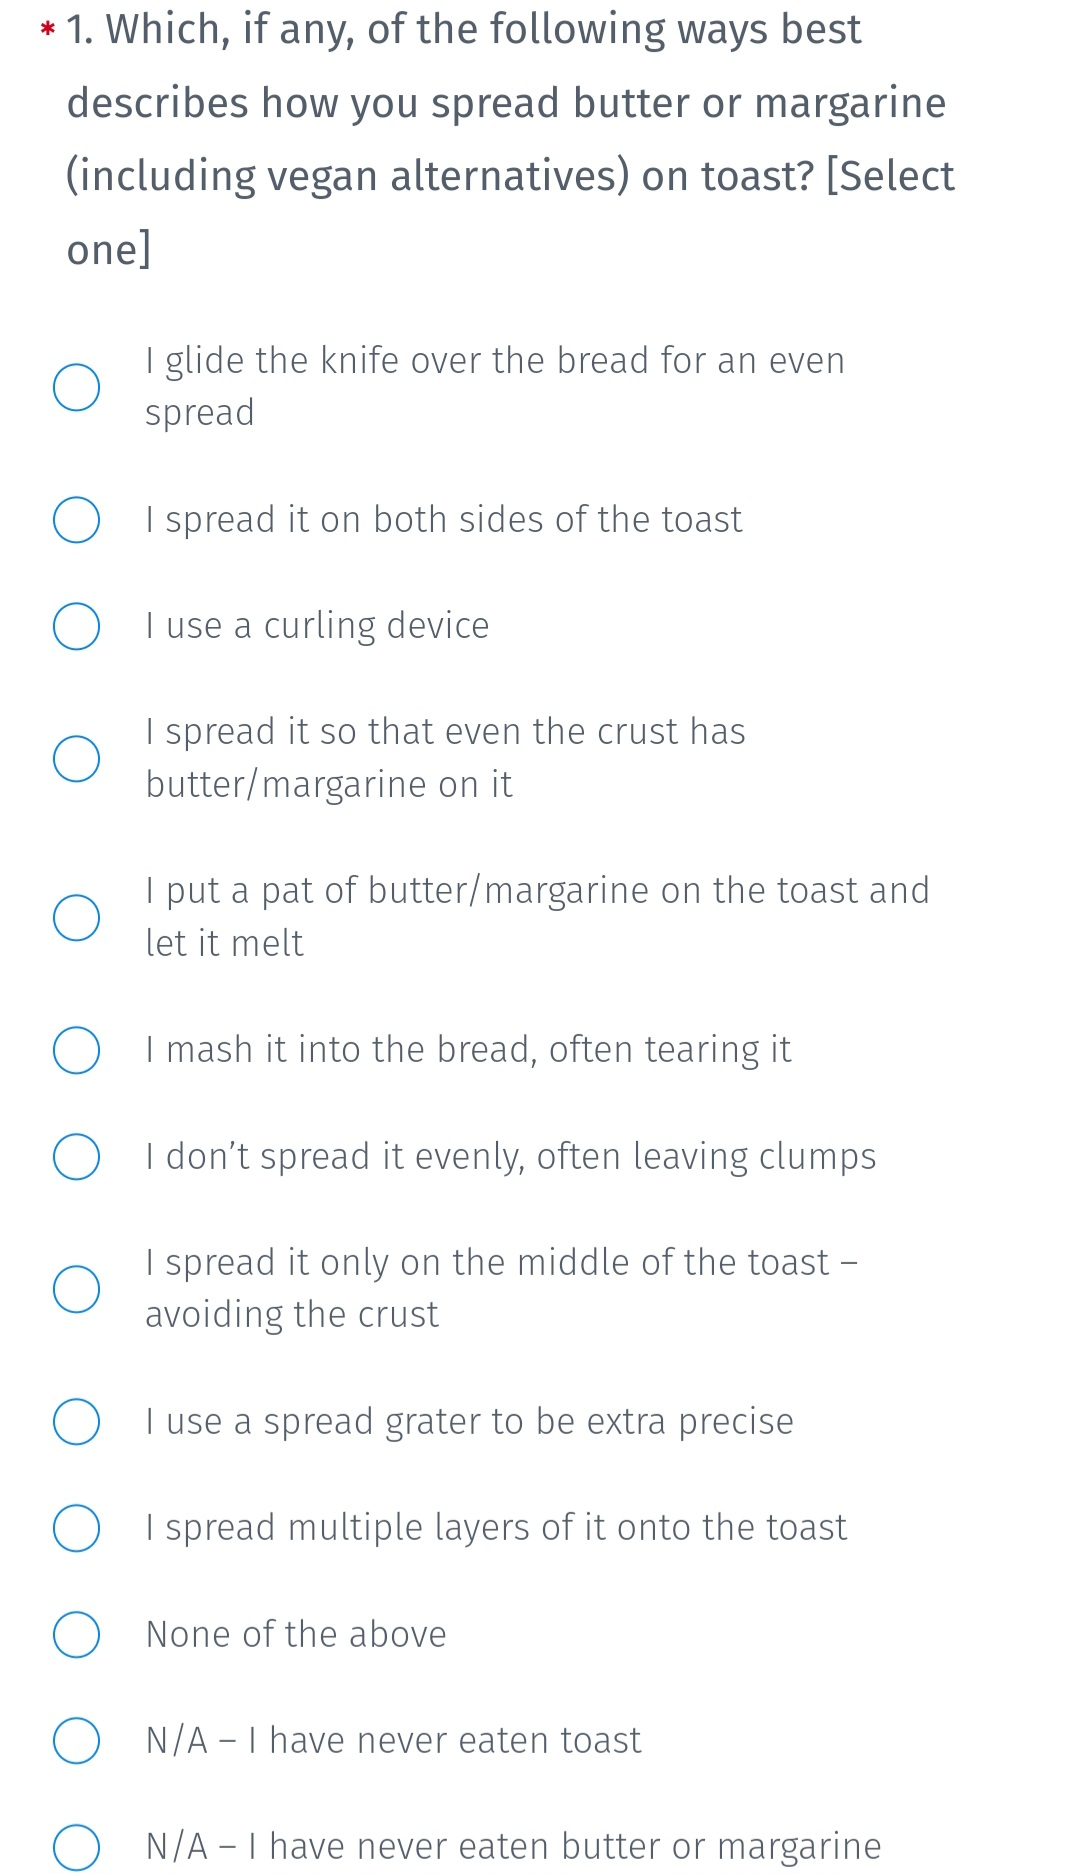The width and height of the screenshot is (1080, 1874).
Task: Select 'don't spread it evenly' radio button
Action: 76,1156
